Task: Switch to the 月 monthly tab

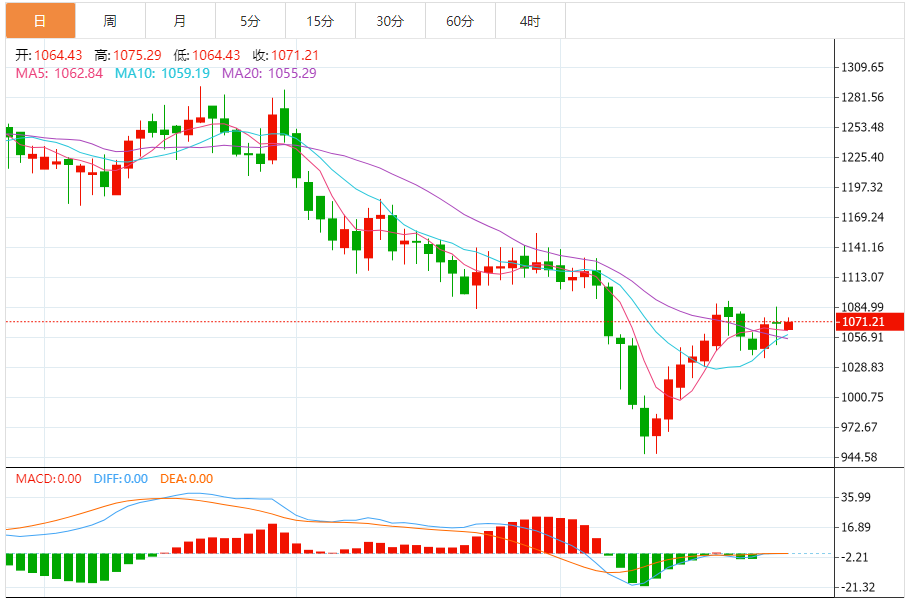Action: pyautogui.click(x=180, y=21)
